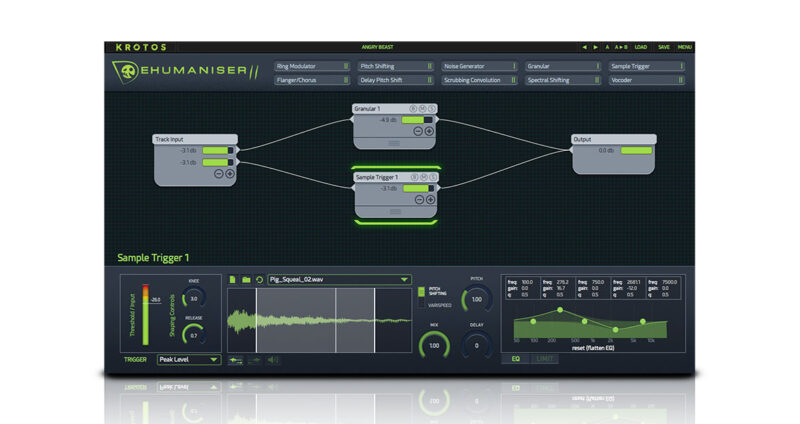Click the LOAD button
Viewport: 800px width, 424px height.
640,47
